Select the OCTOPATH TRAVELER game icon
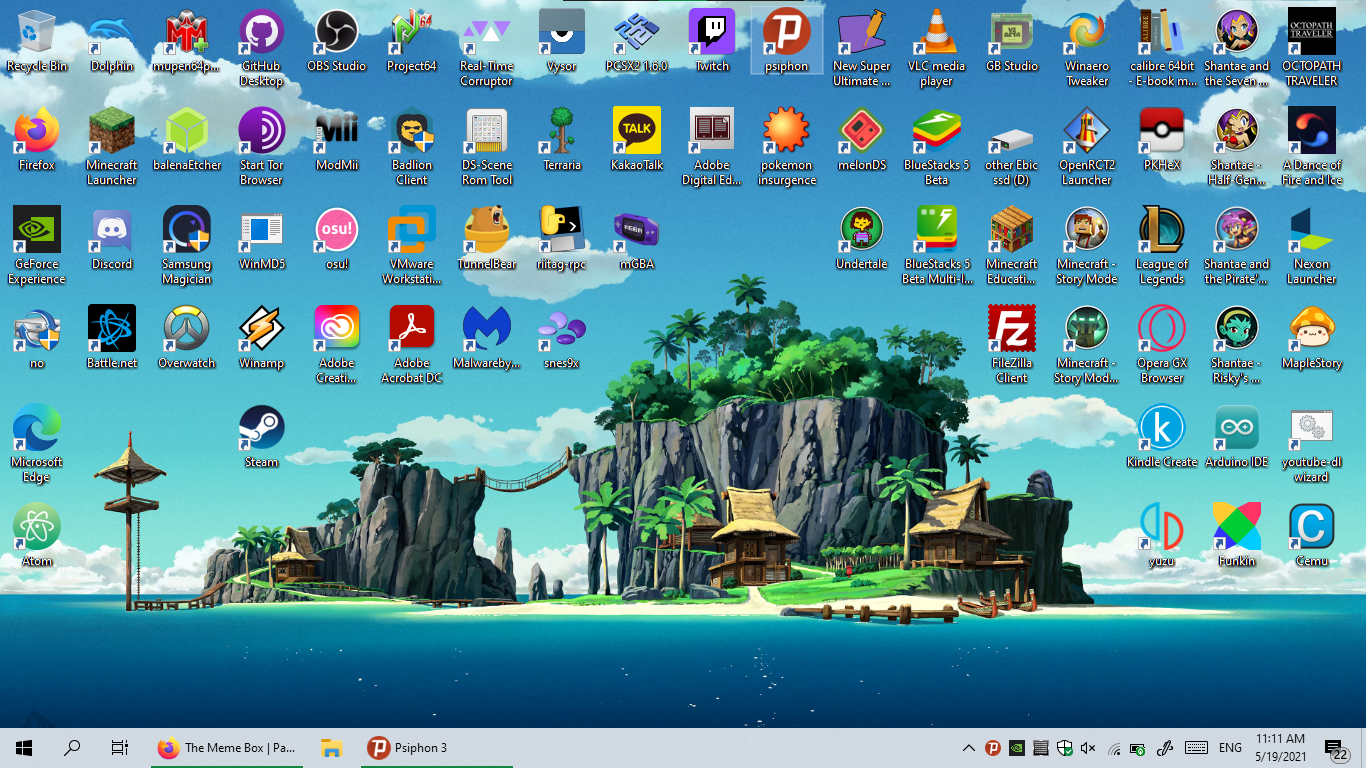This screenshot has height=768, width=1366. [x=1312, y=48]
